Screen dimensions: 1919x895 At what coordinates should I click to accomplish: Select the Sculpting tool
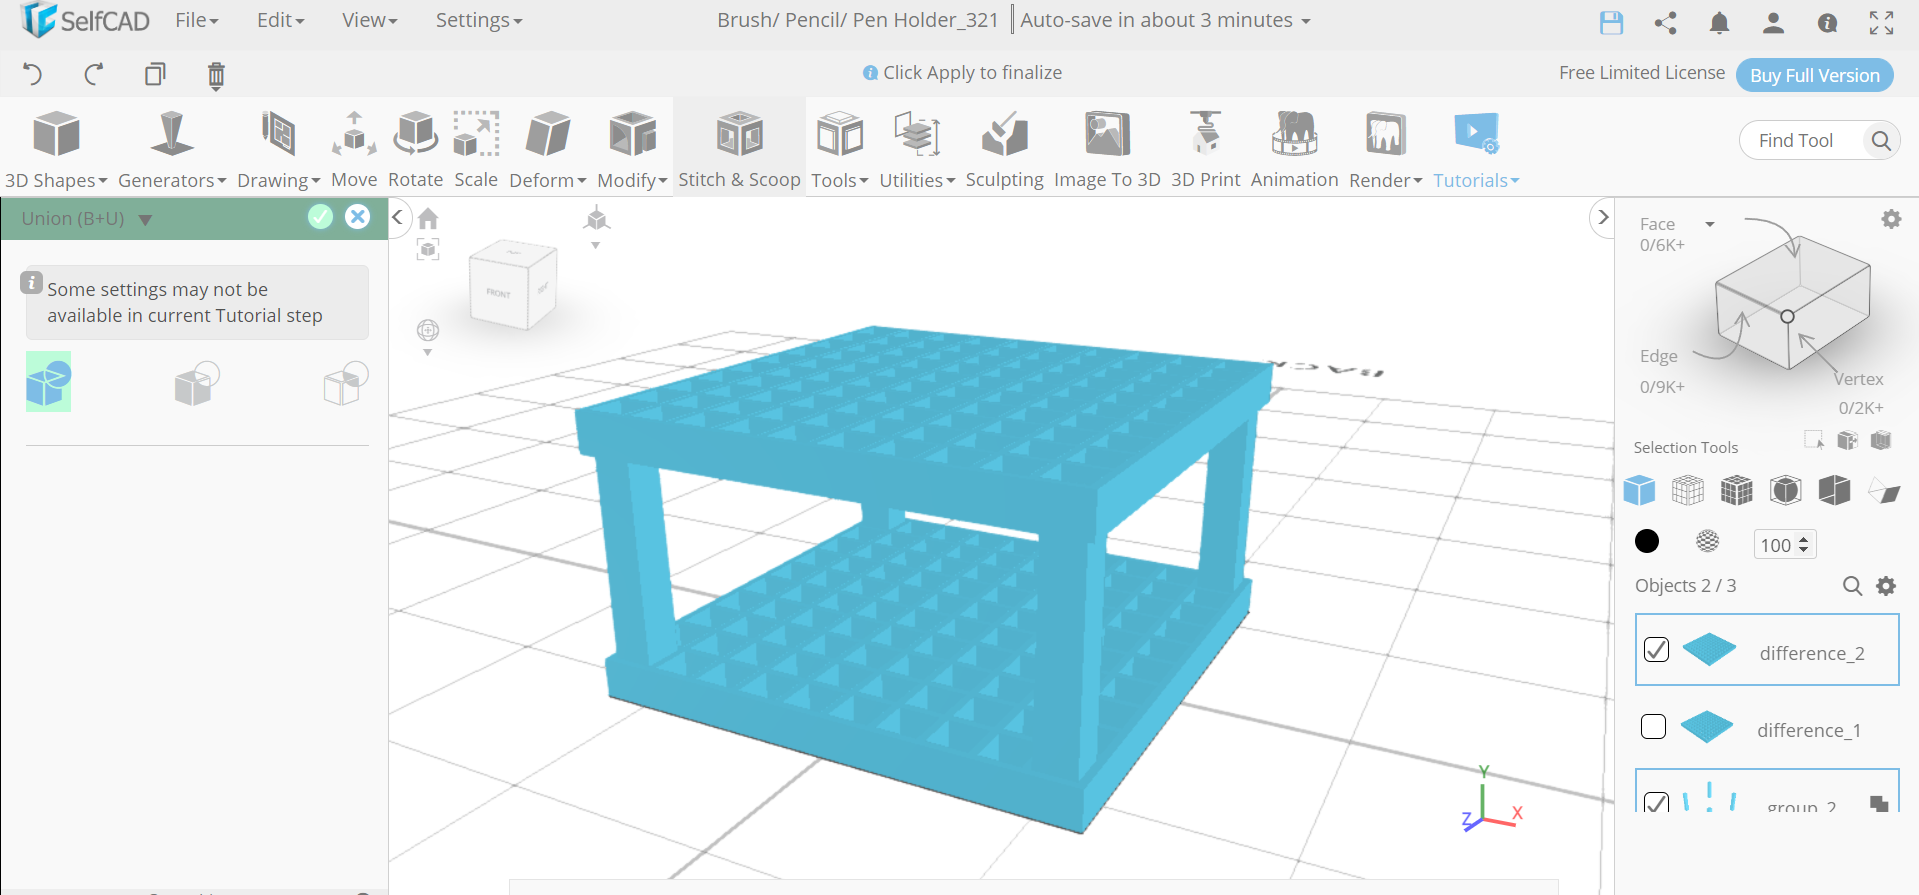1004,149
